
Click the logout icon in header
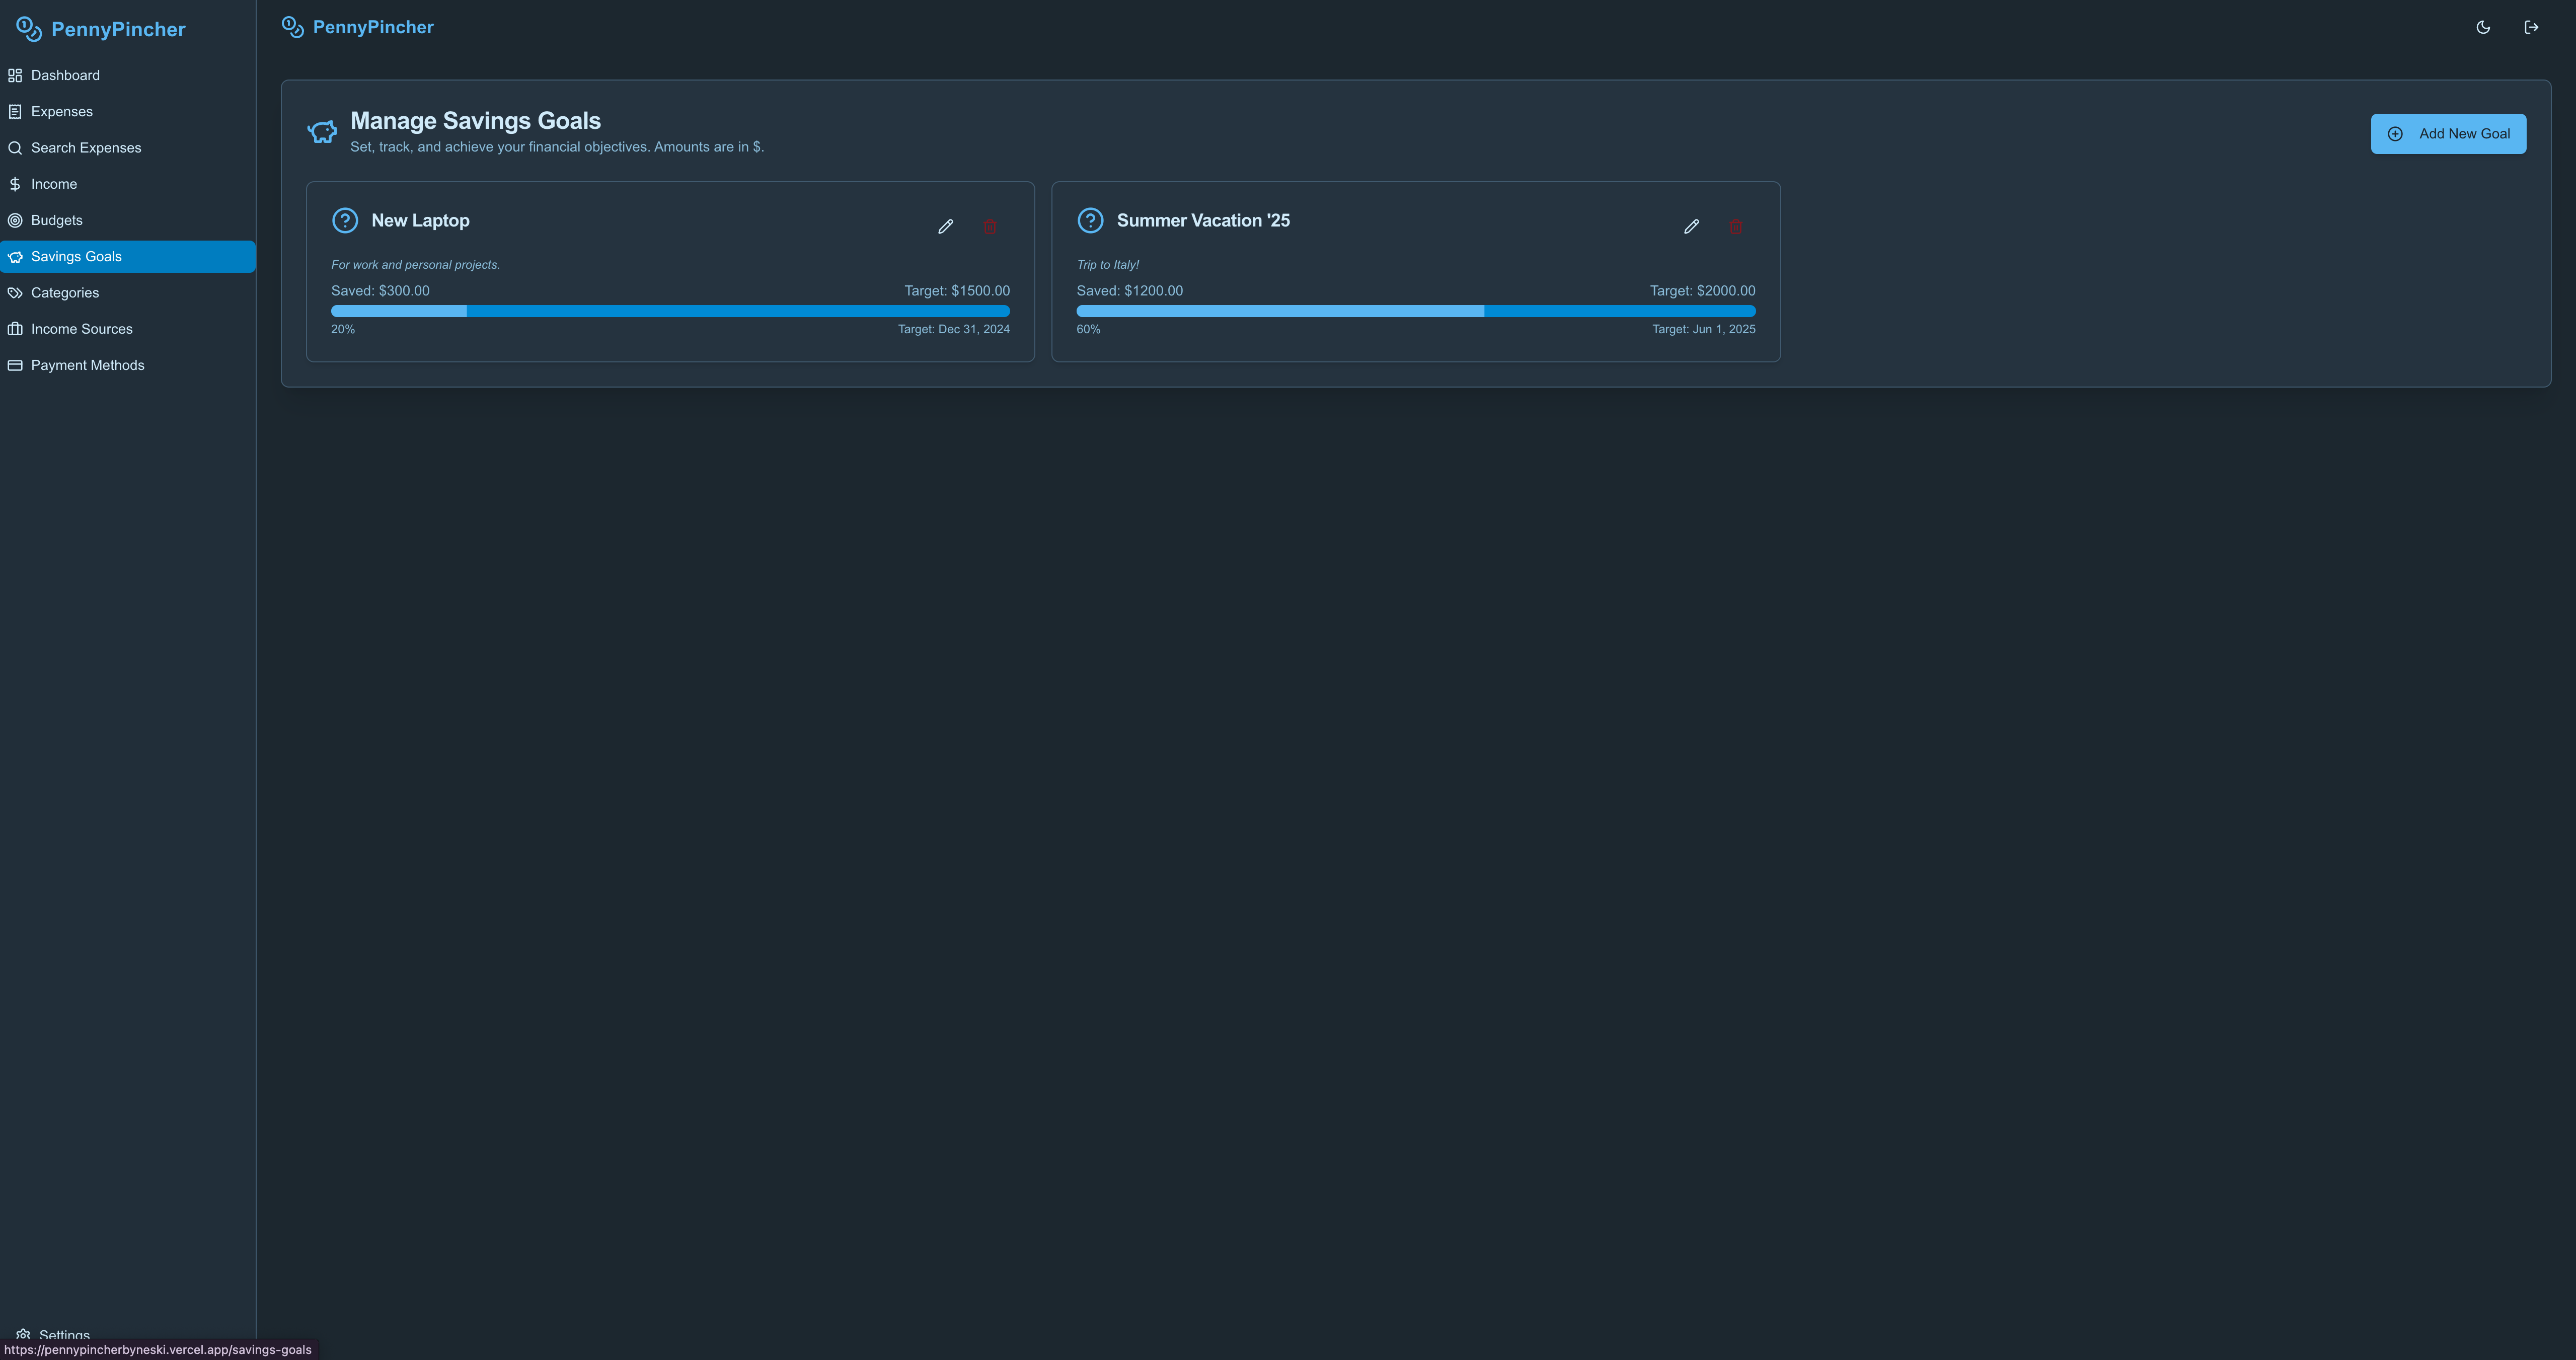coord(2531,27)
